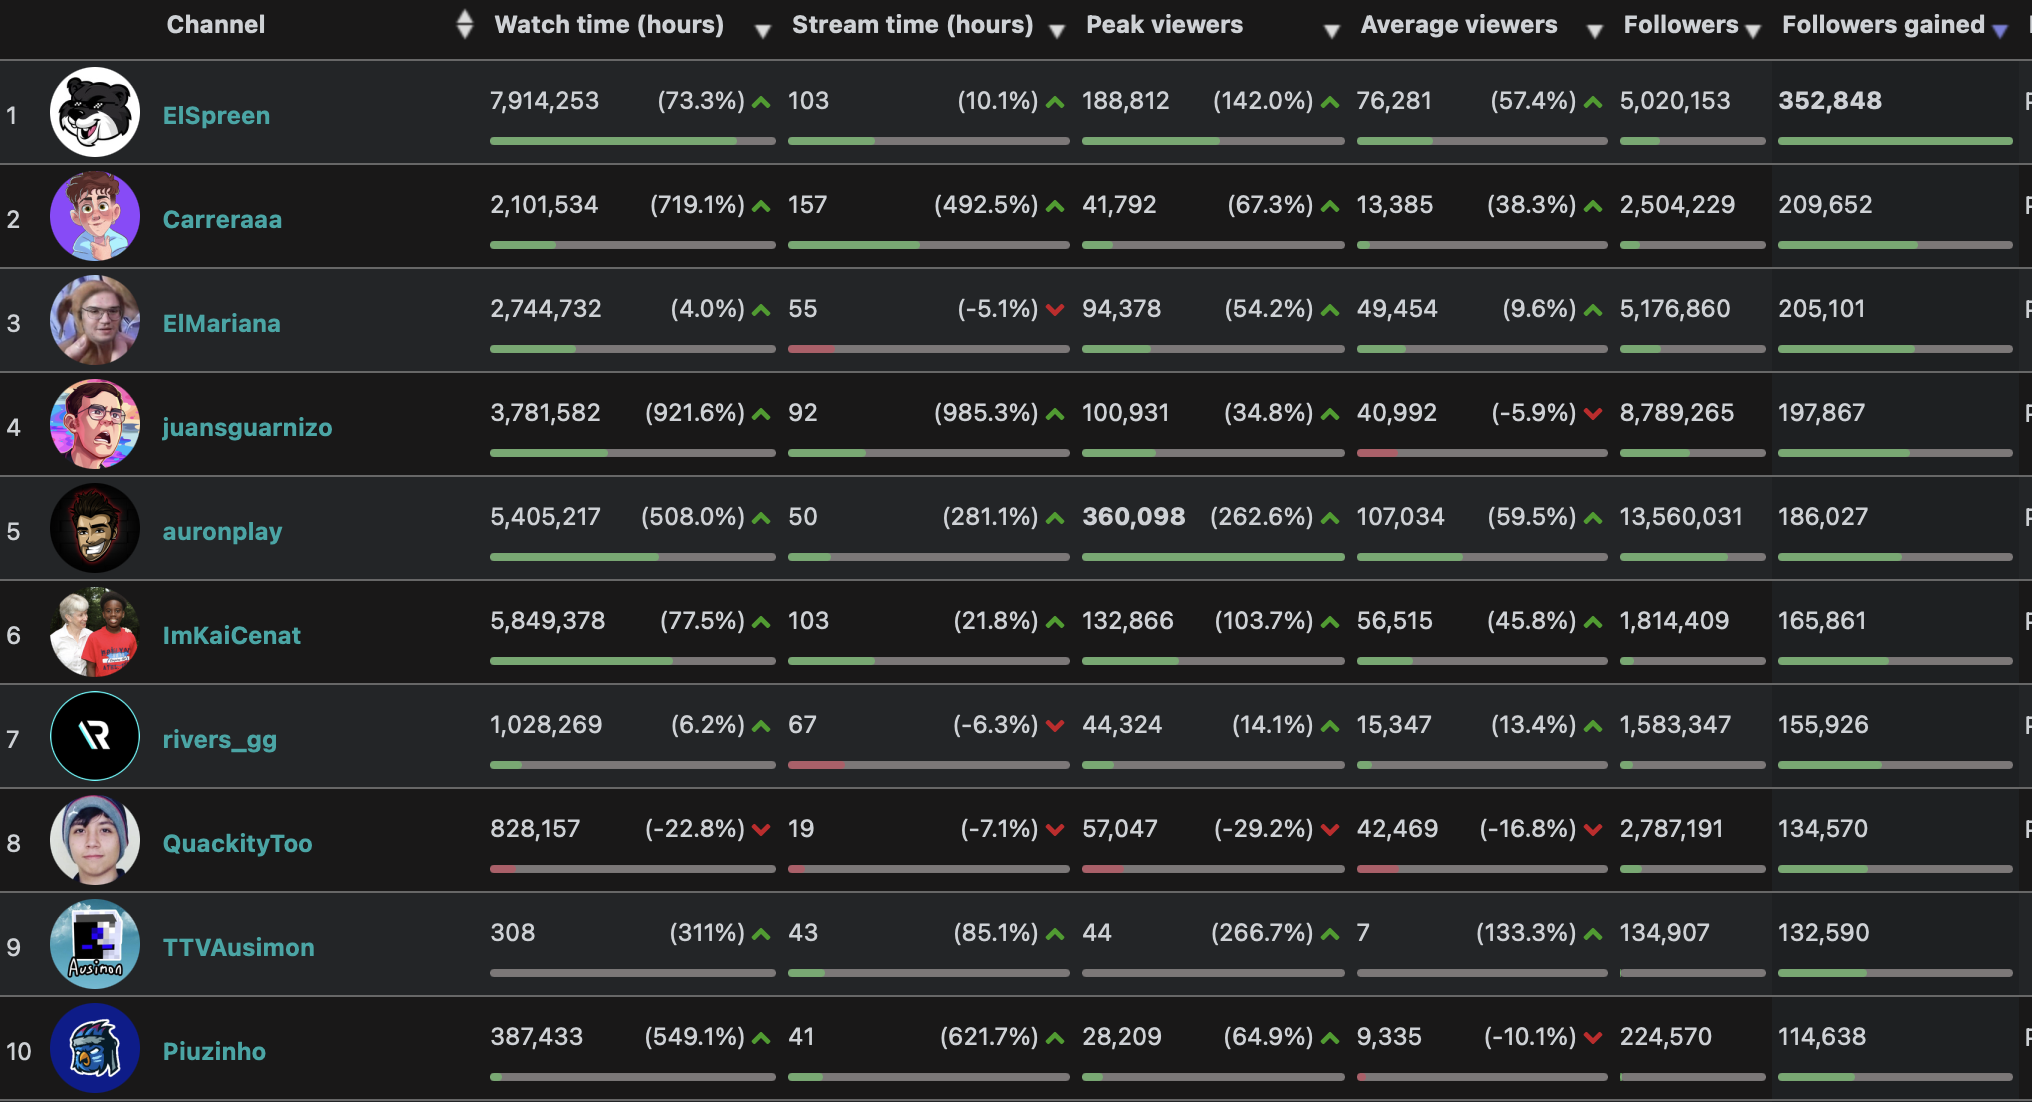Open the rivers_gg logo avatar
The height and width of the screenshot is (1102, 2032).
[x=95, y=736]
